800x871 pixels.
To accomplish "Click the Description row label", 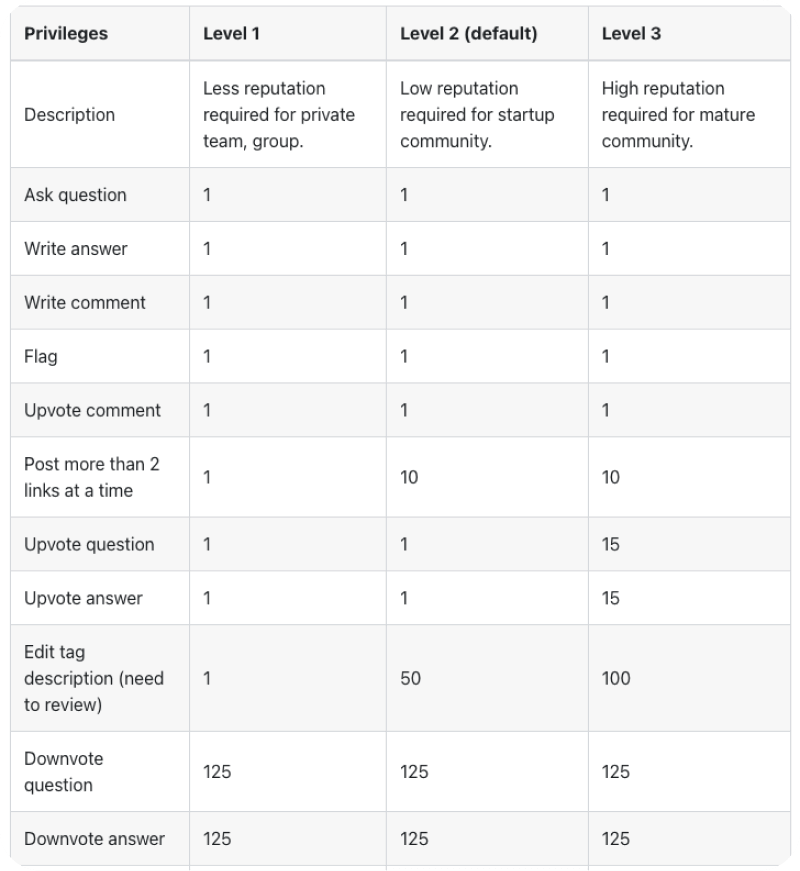I will pos(69,115).
